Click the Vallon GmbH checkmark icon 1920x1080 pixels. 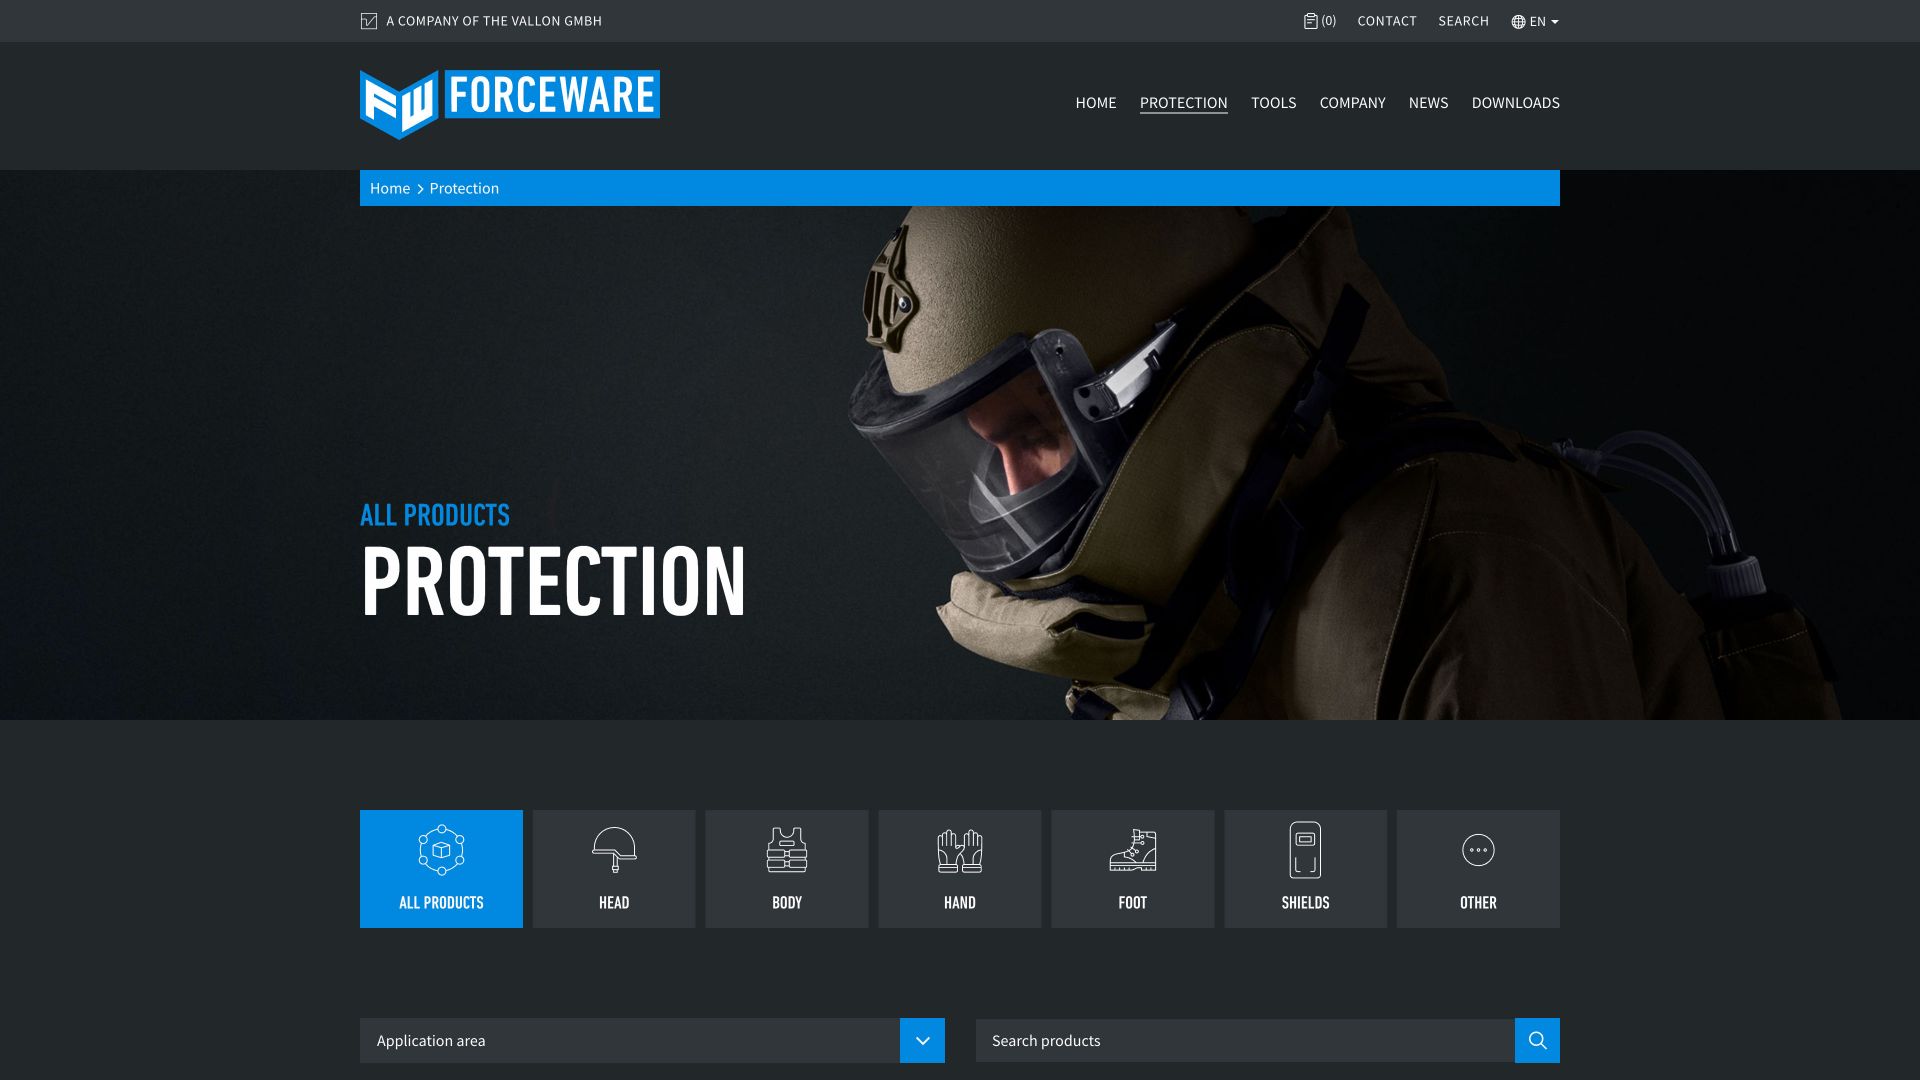369,21
